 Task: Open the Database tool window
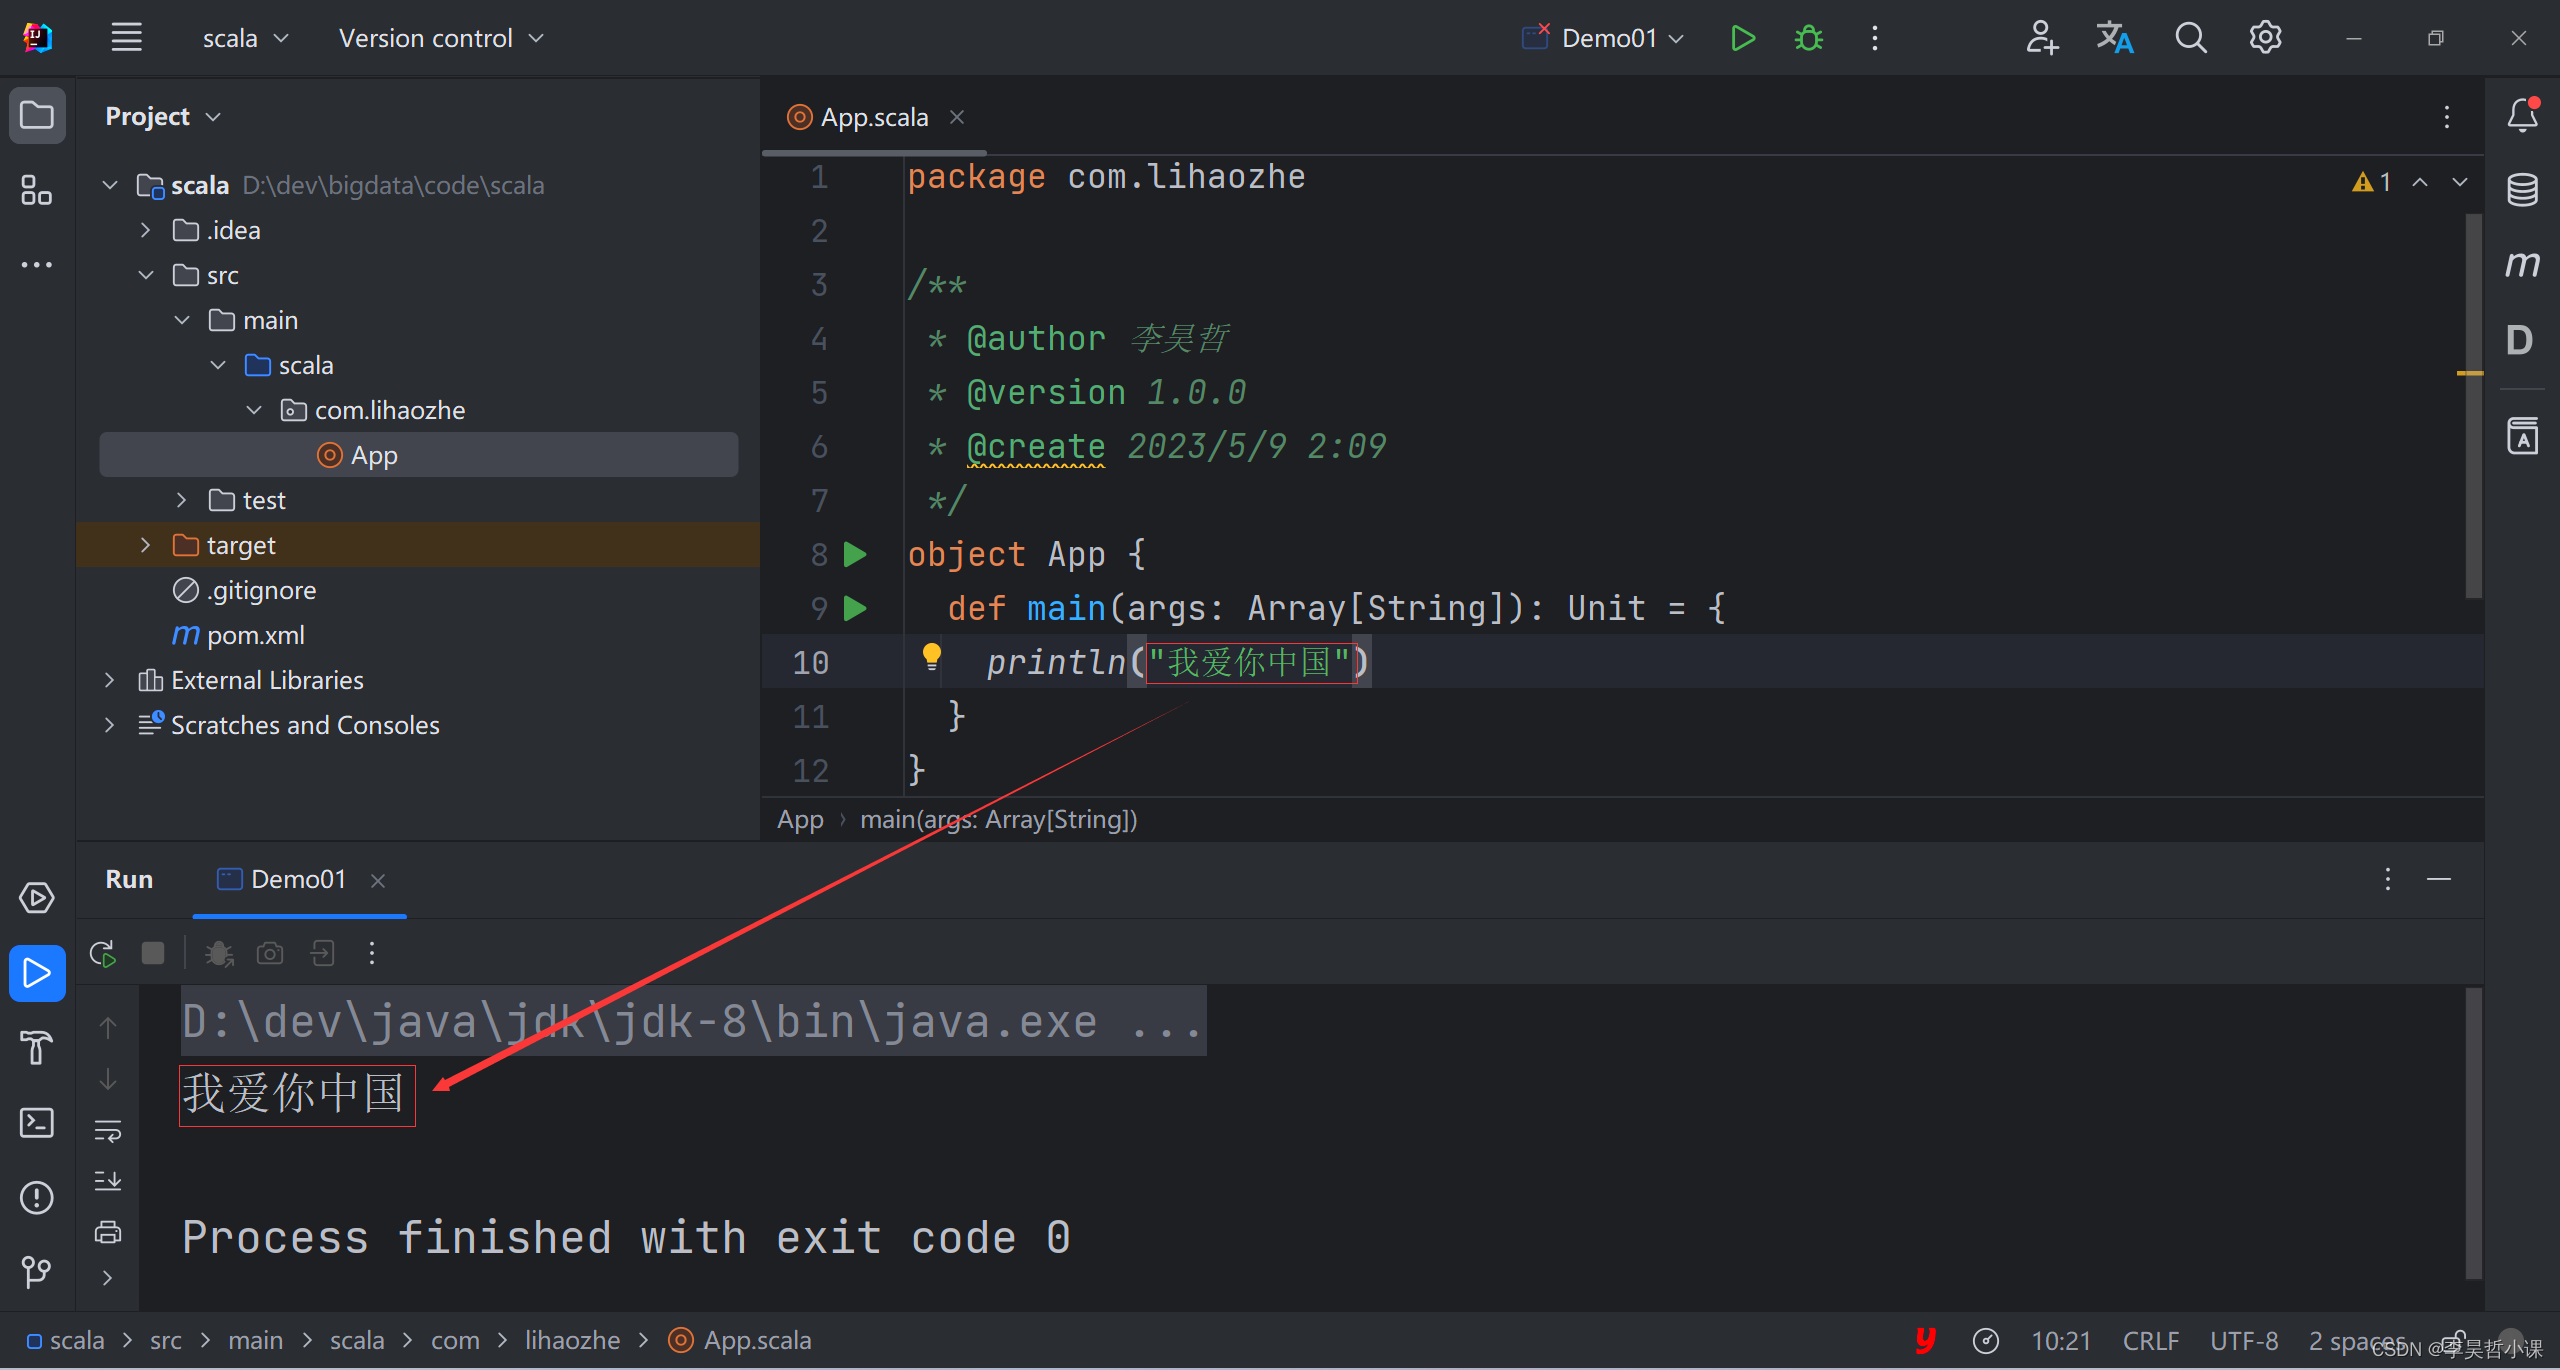[2522, 190]
